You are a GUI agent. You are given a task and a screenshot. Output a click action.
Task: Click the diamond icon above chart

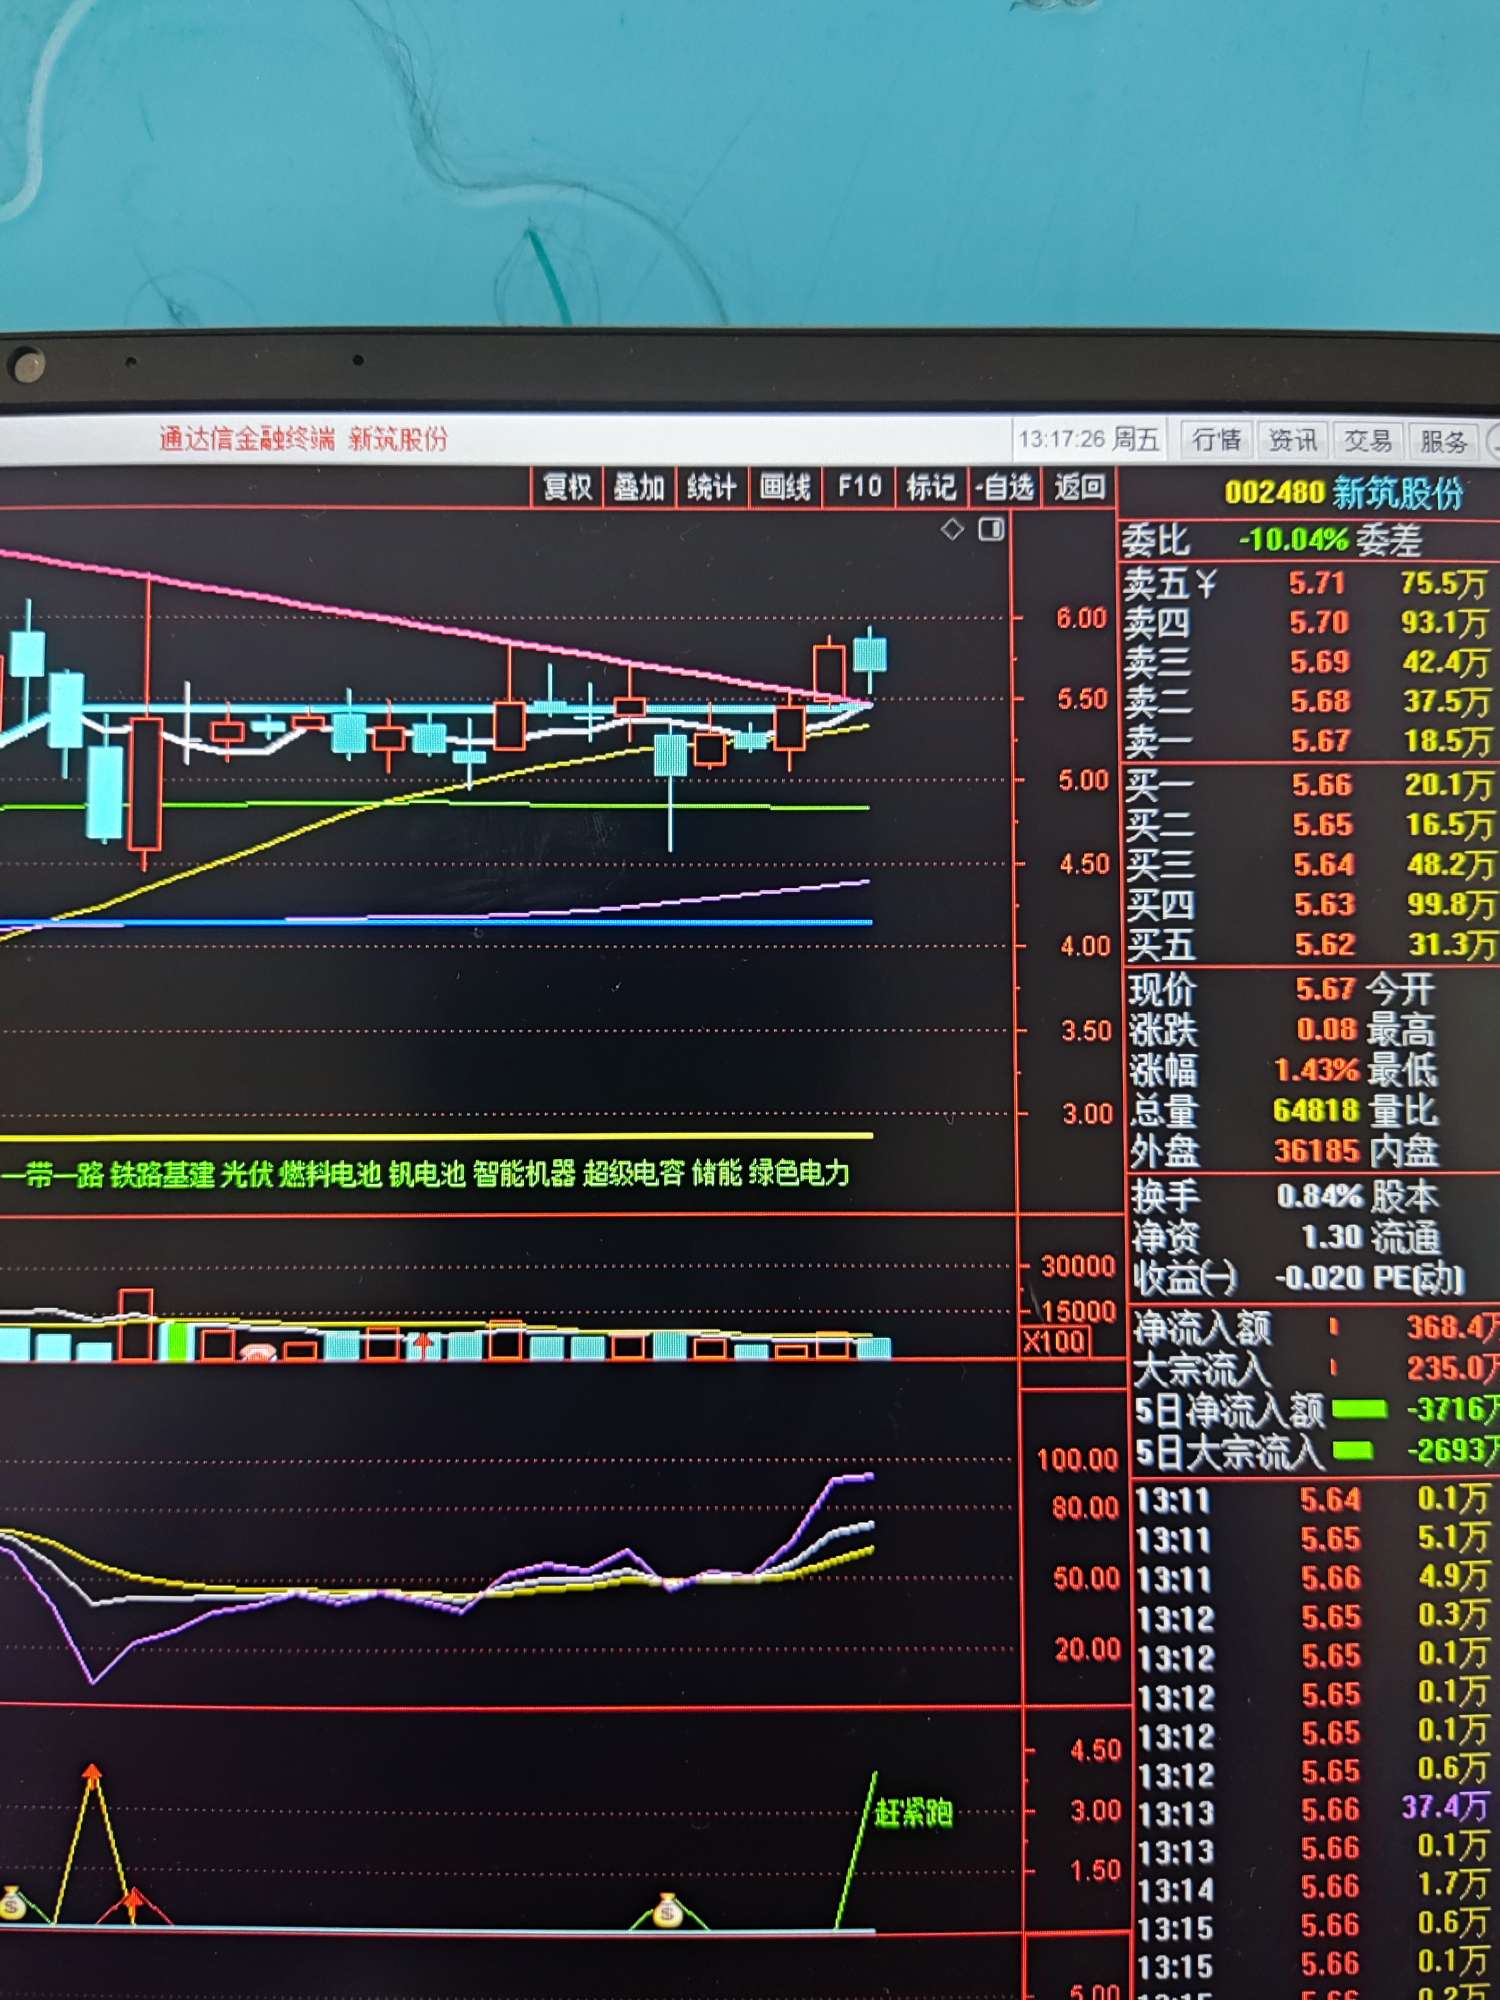(x=952, y=529)
